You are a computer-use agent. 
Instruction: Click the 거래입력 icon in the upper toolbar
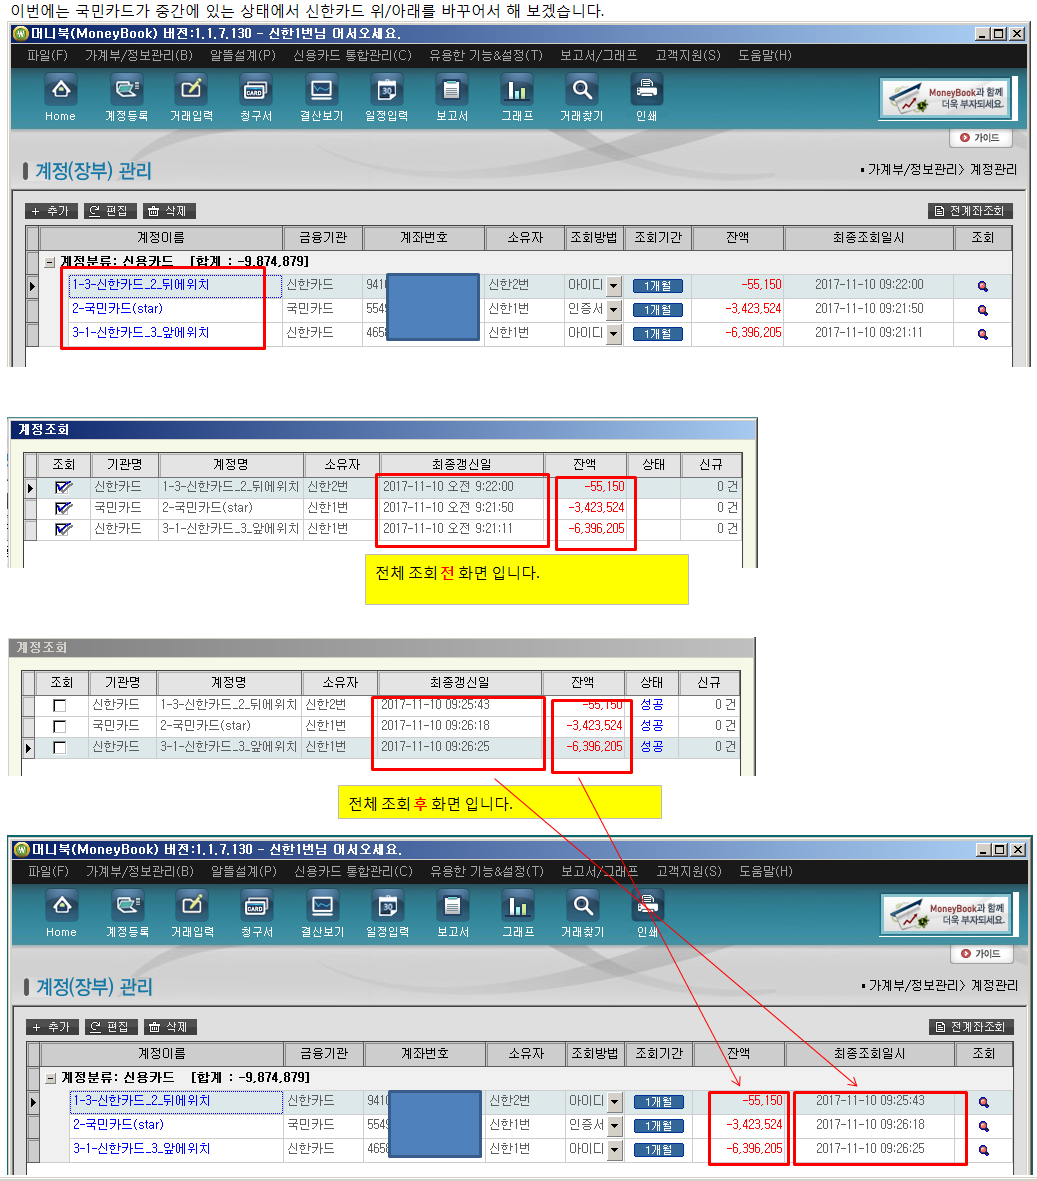tap(190, 91)
